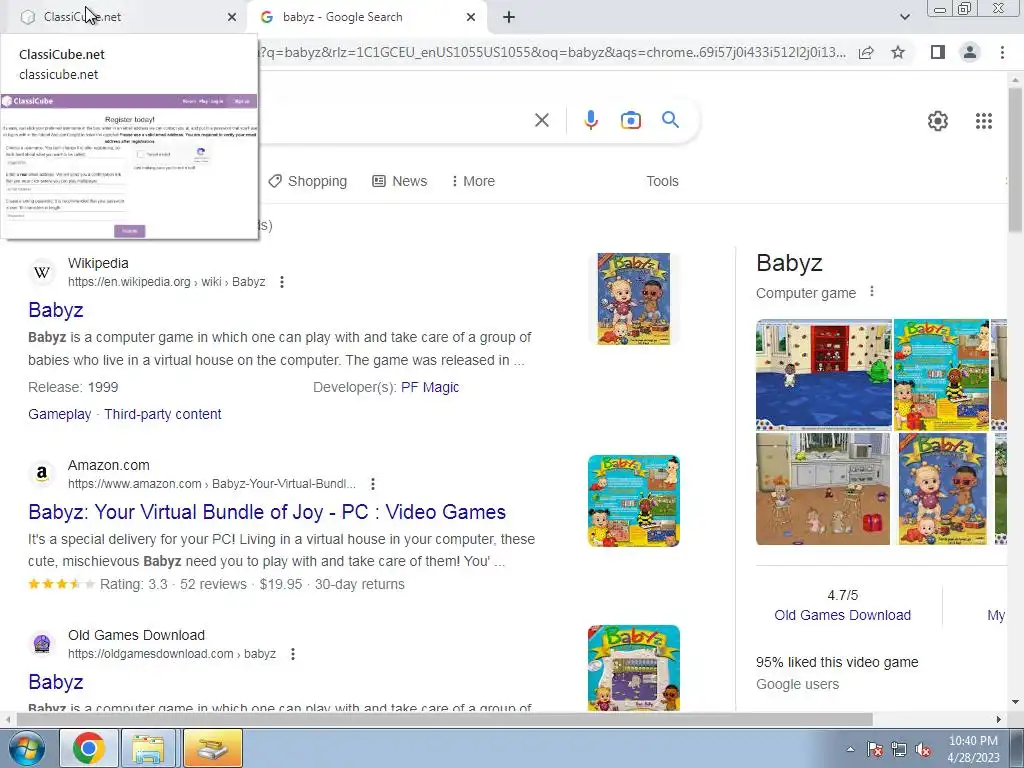Image resolution: width=1024 pixels, height=768 pixels.
Task: Open Old Games Download result thumbnail
Action: pos(633,667)
